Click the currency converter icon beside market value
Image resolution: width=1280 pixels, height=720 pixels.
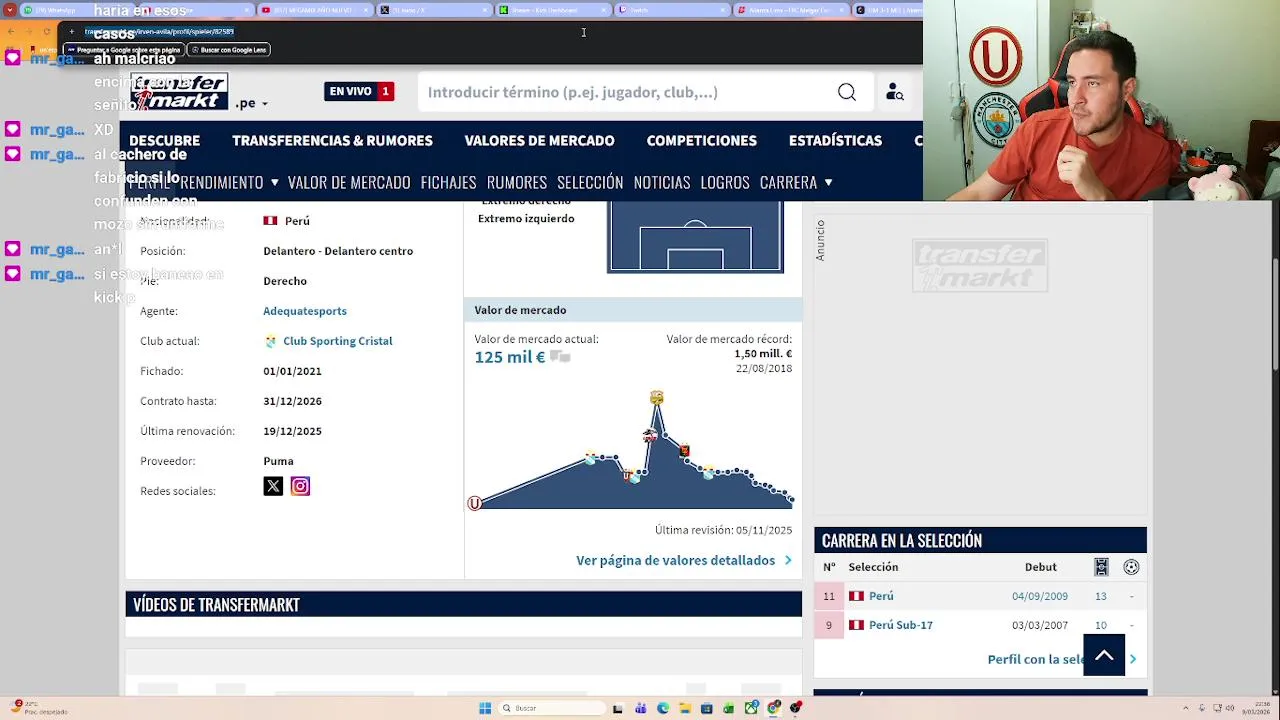coord(560,357)
